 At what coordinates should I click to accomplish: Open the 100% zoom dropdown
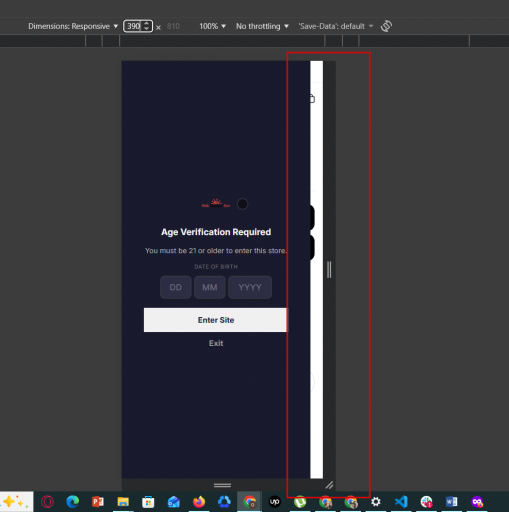pyautogui.click(x=212, y=26)
